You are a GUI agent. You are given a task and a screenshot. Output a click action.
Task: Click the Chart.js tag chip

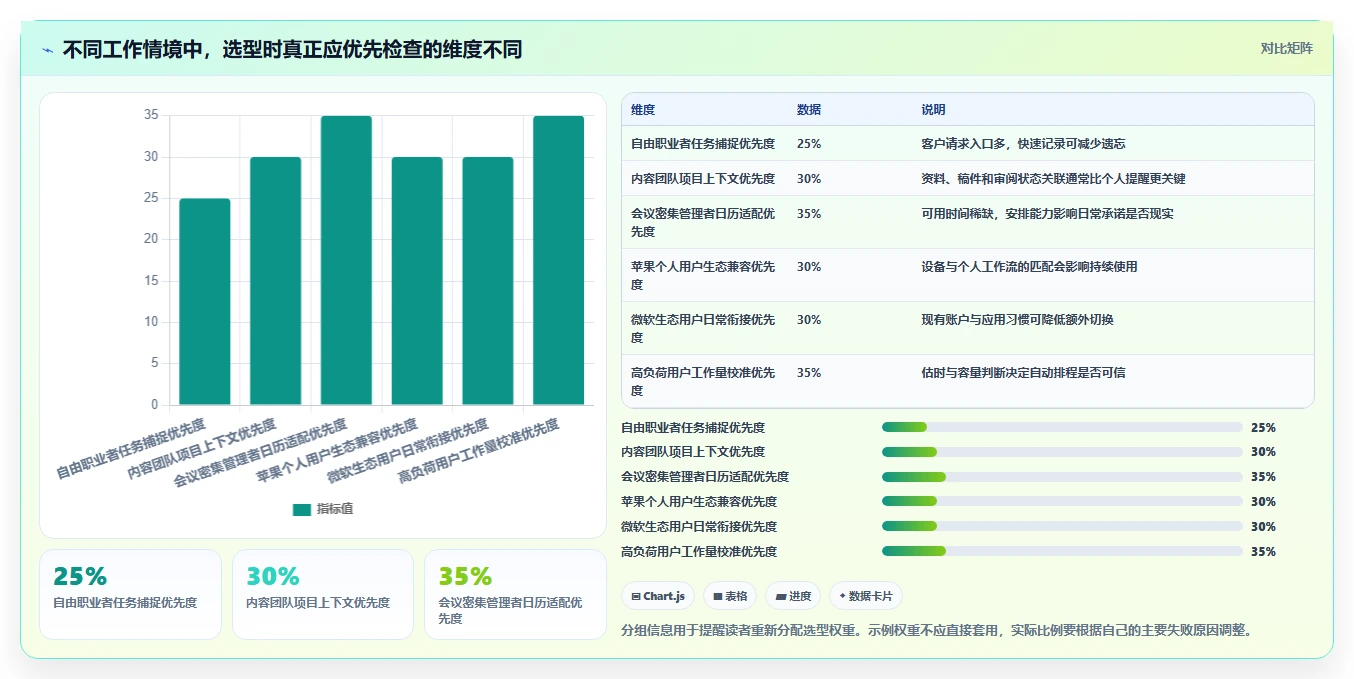click(658, 596)
